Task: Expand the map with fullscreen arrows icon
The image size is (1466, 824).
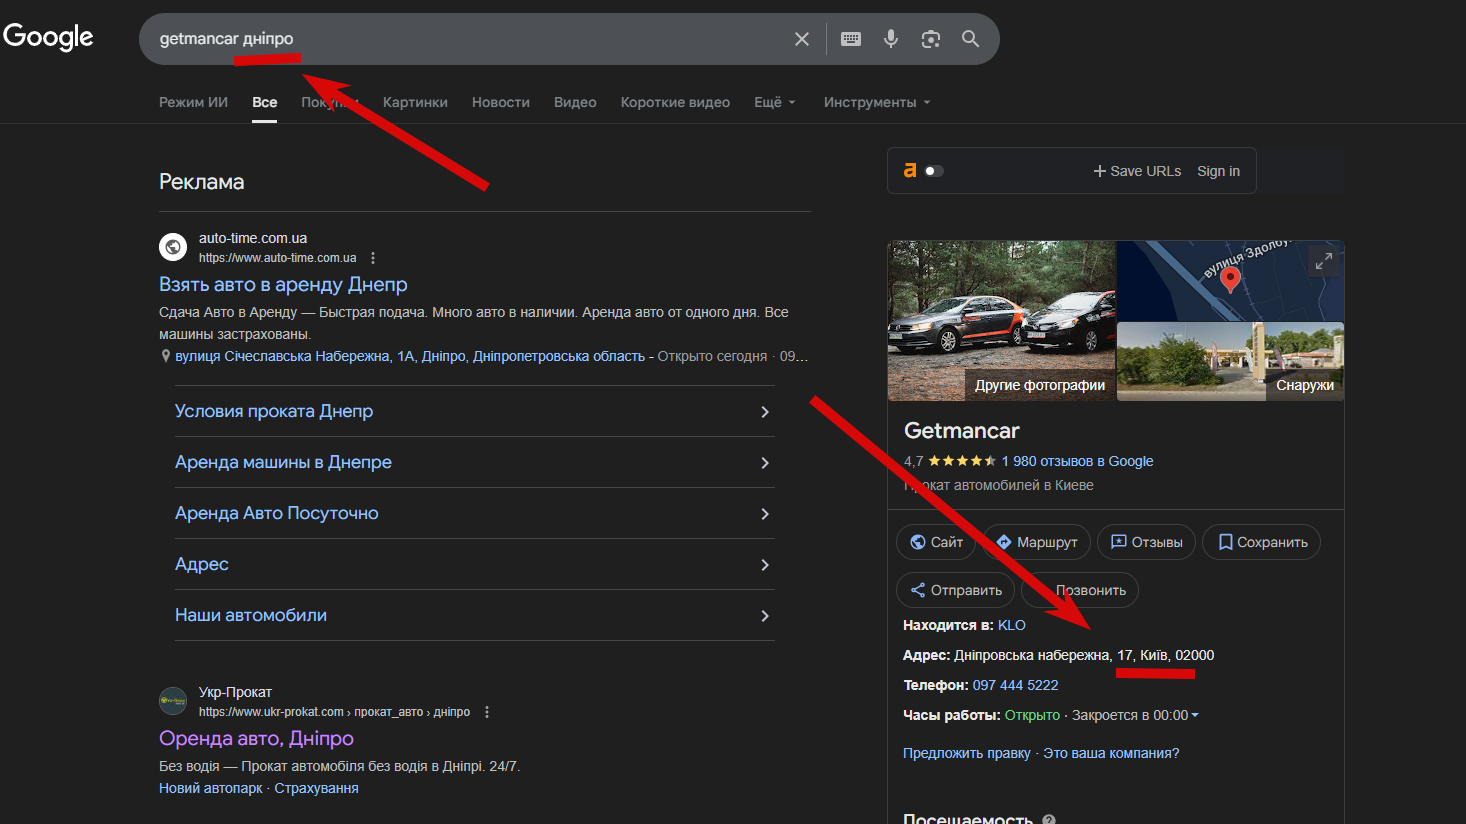Action: click(1323, 261)
